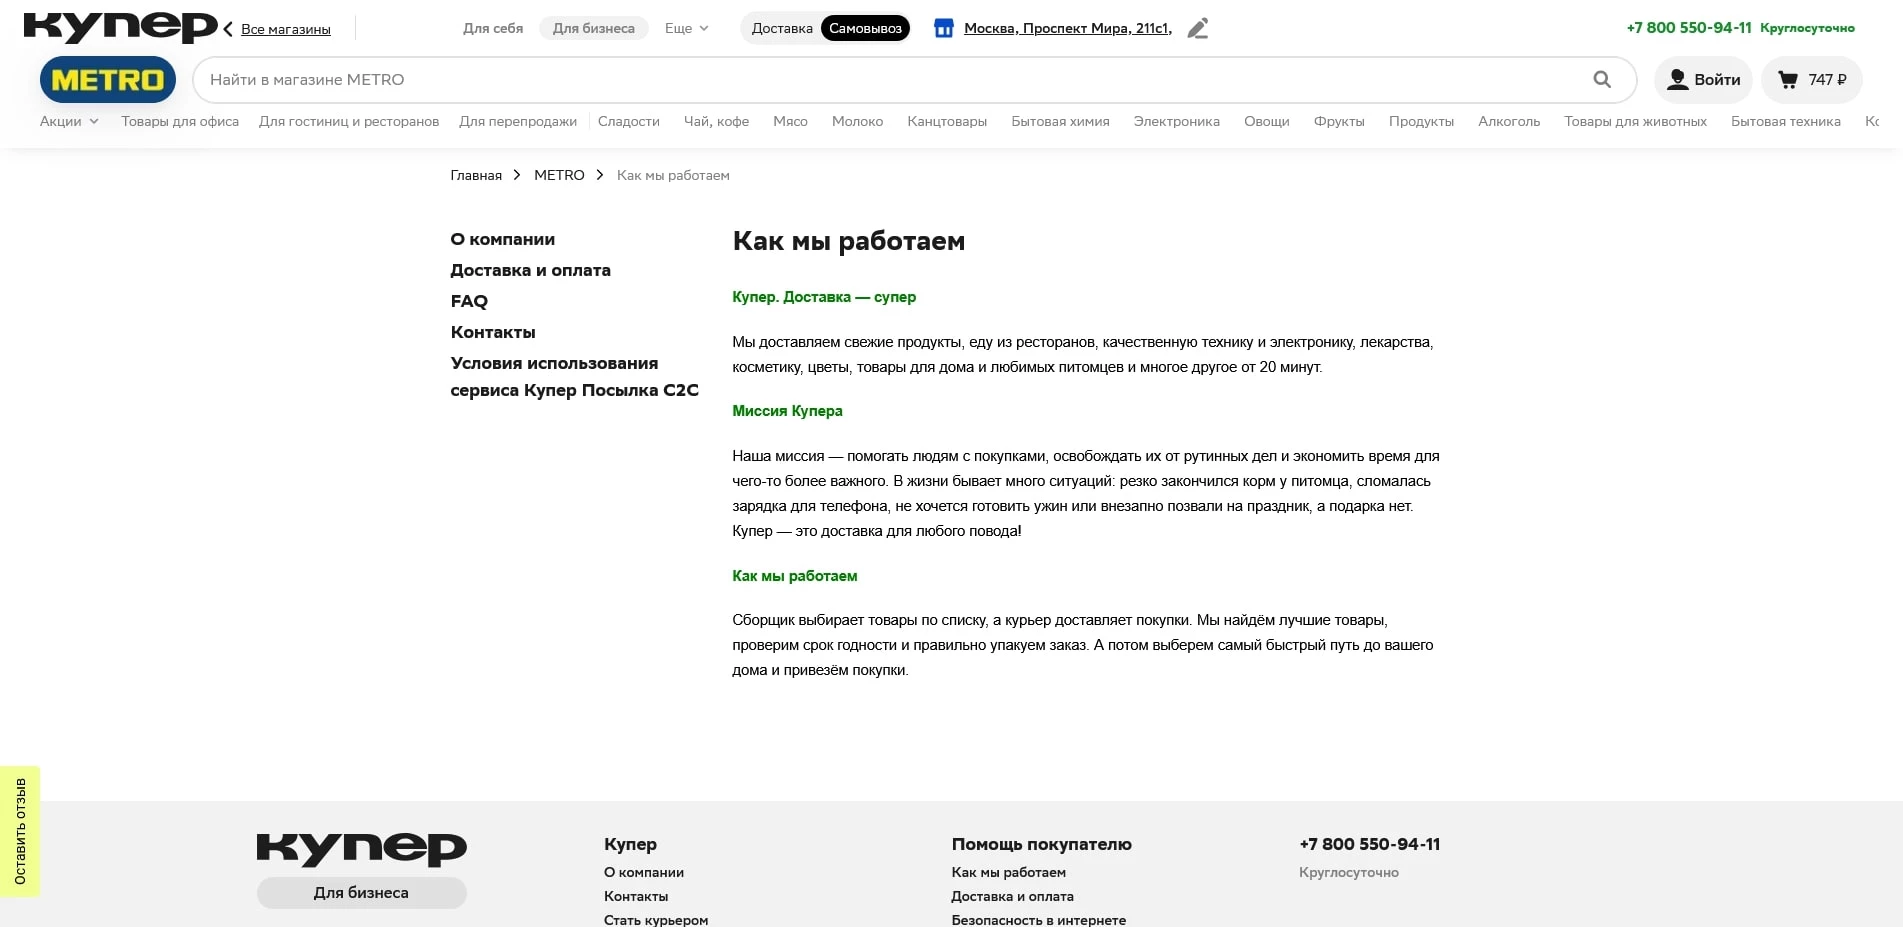Toggle the Для себя shopping mode

pos(493,29)
